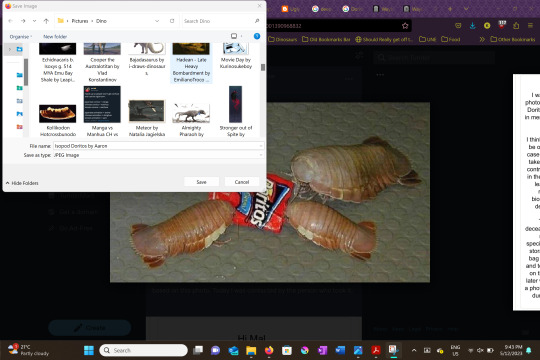Switch to the second Wayback tab
The height and width of the screenshot is (360, 540).
(412, 9)
